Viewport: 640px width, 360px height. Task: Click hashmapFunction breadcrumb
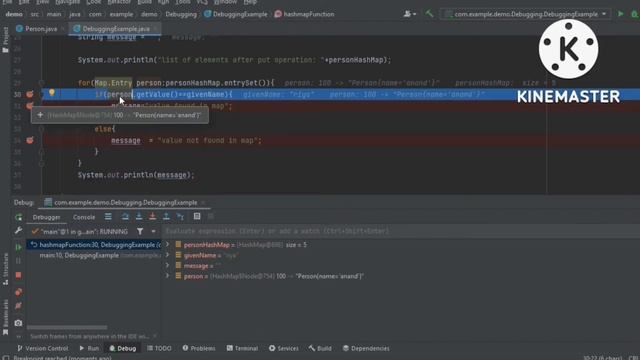[304, 14]
